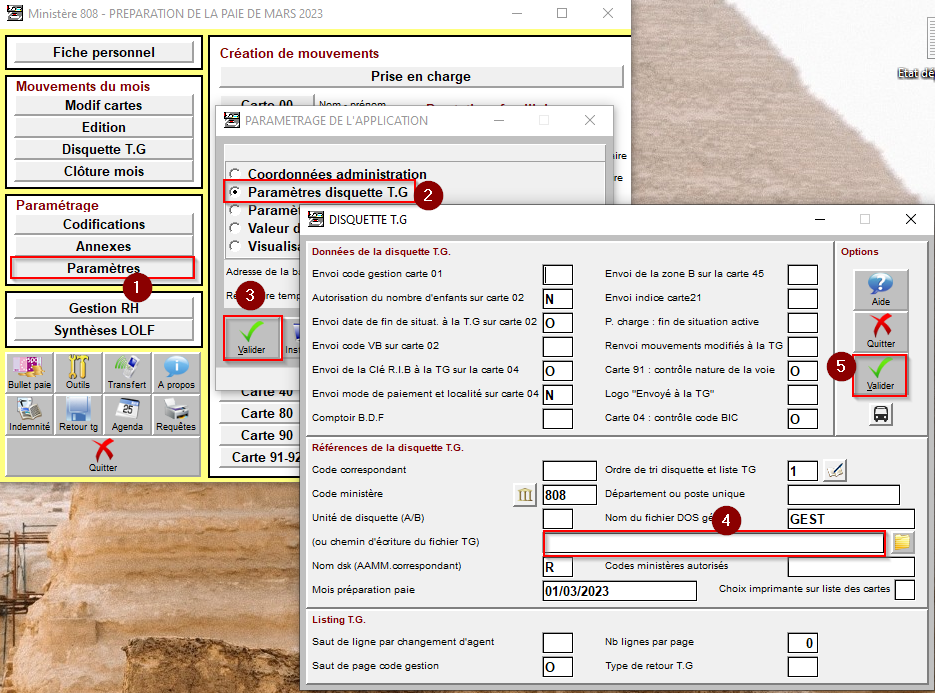The height and width of the screenshot is (693, 935).
Task: Click the ministry code lookup icon
Action: click(x=525, y=494)
